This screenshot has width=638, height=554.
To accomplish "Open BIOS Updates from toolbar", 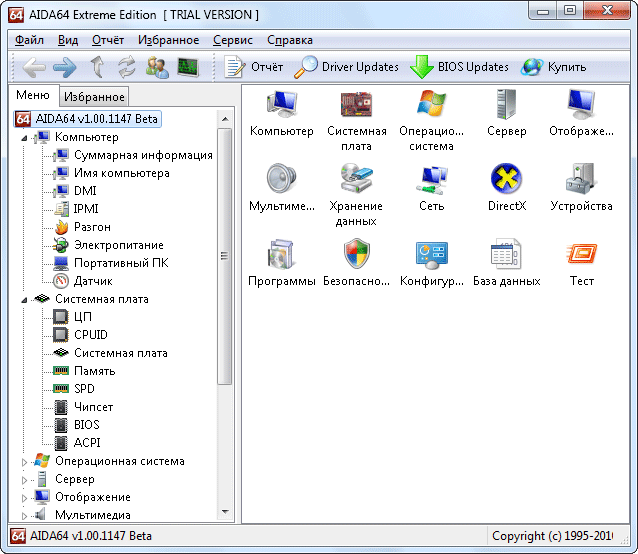I will (x=460, y=67).
